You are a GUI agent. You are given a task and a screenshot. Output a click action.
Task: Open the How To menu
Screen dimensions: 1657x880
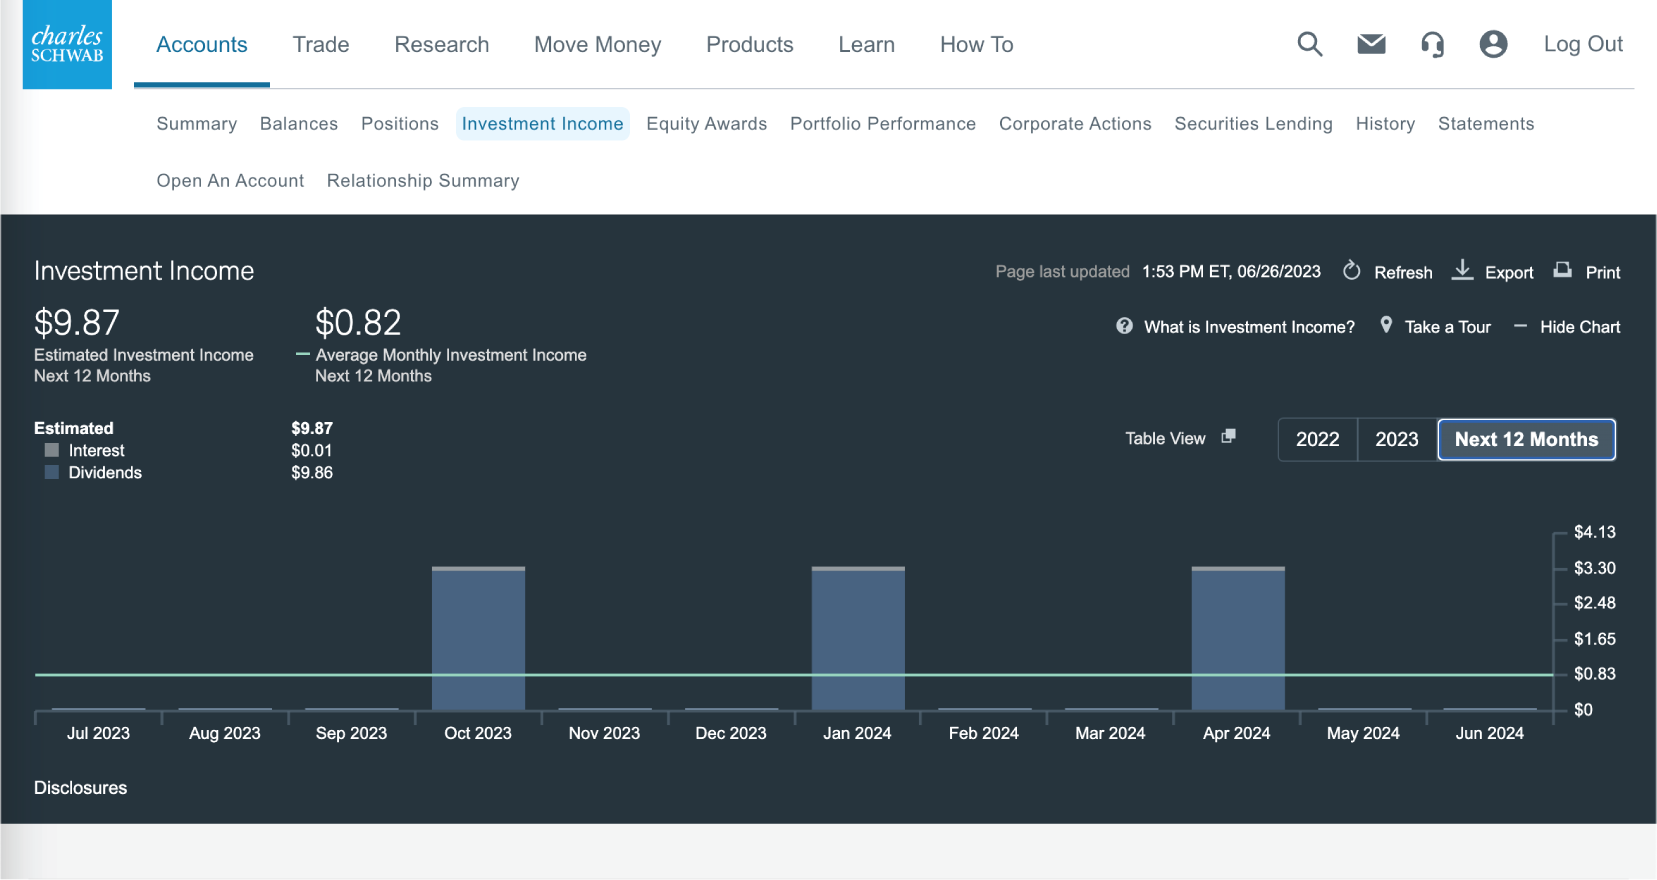click(977, 45)
